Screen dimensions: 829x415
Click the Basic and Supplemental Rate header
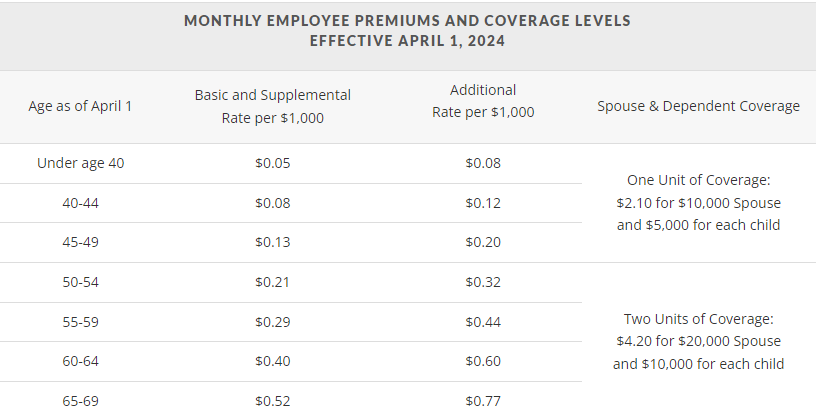[x=273, y=105]
